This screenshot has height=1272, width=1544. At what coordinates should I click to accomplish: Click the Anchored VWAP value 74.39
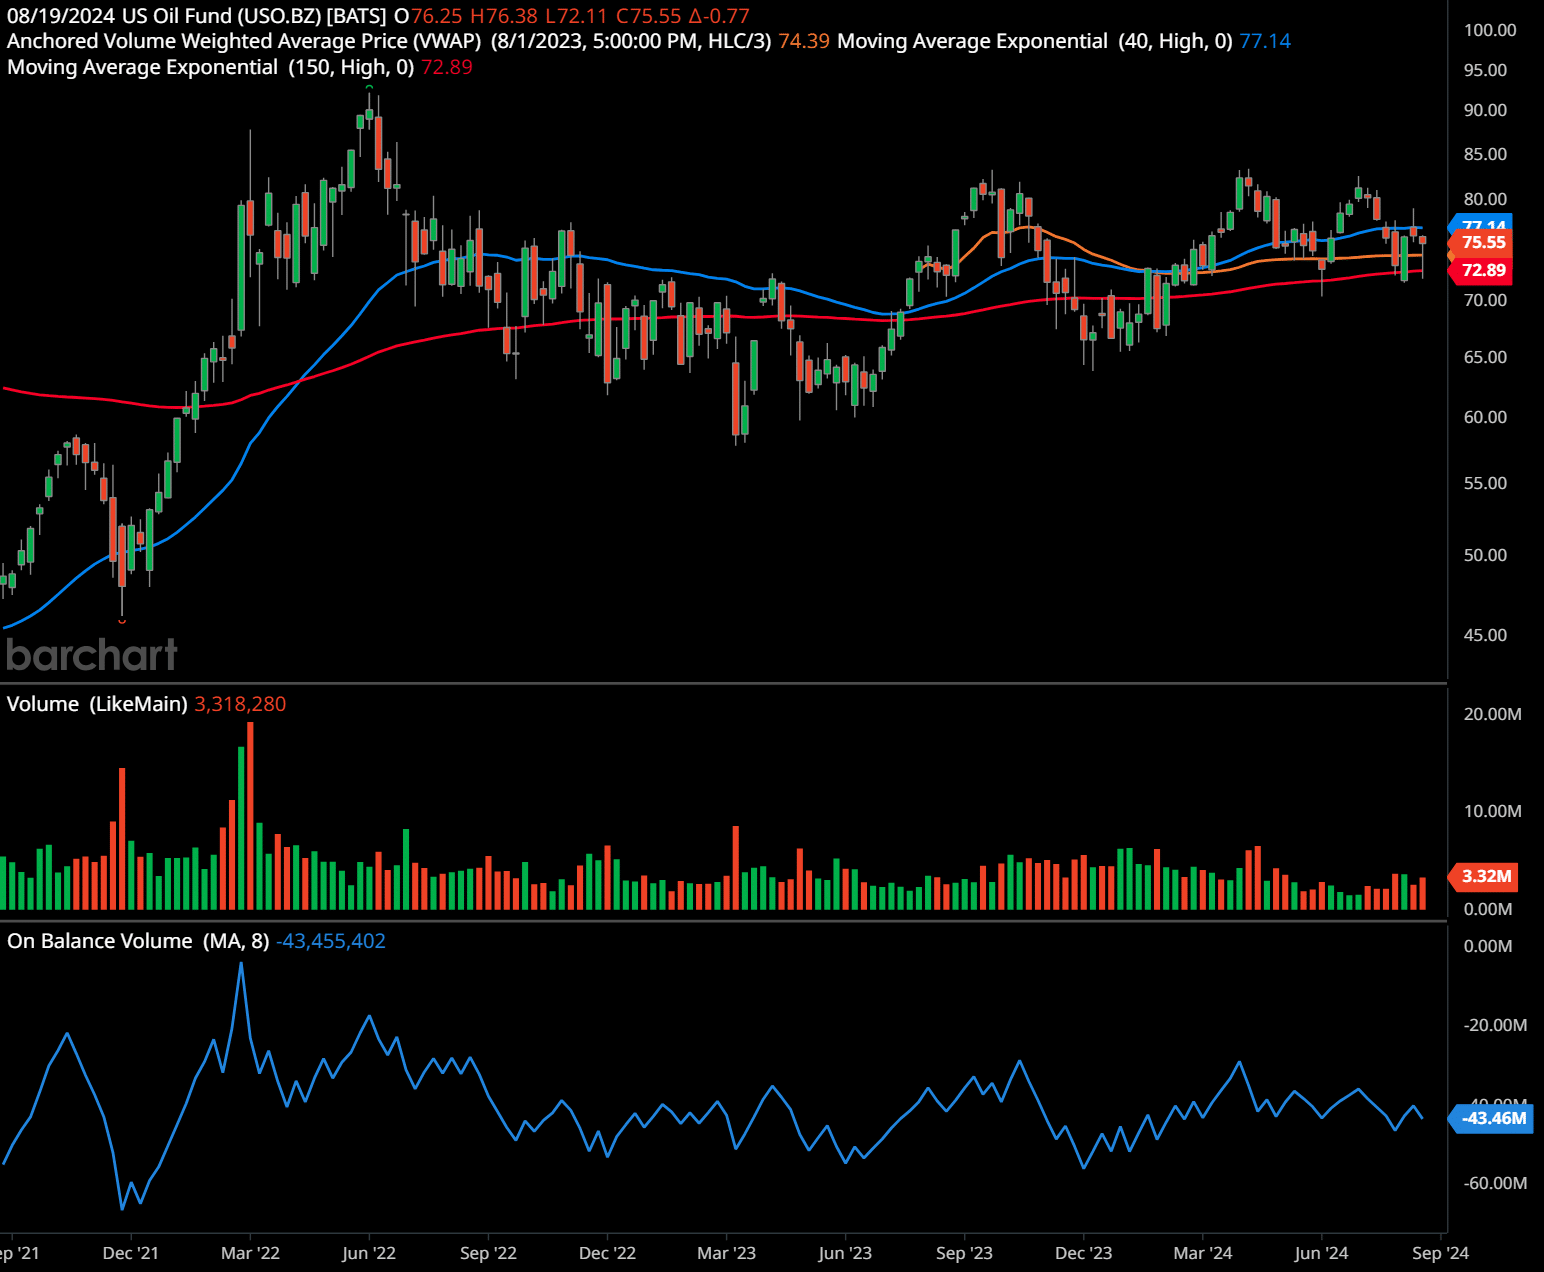804,41
